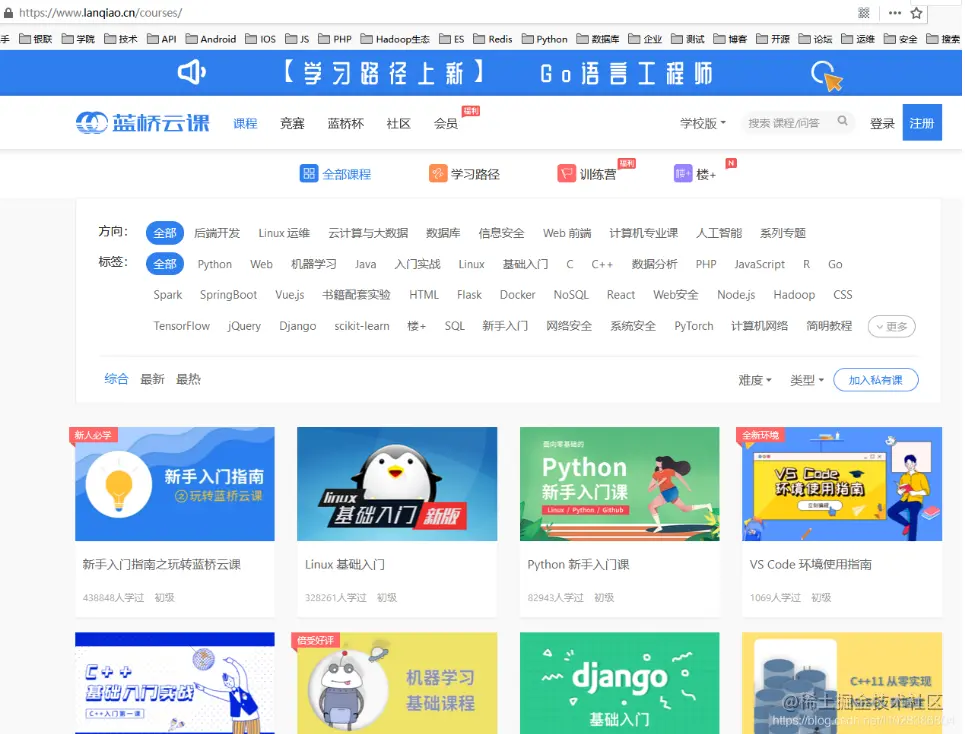Sort courses by 最热
This screenshot has width=965, height=734.
pos(188,379)
